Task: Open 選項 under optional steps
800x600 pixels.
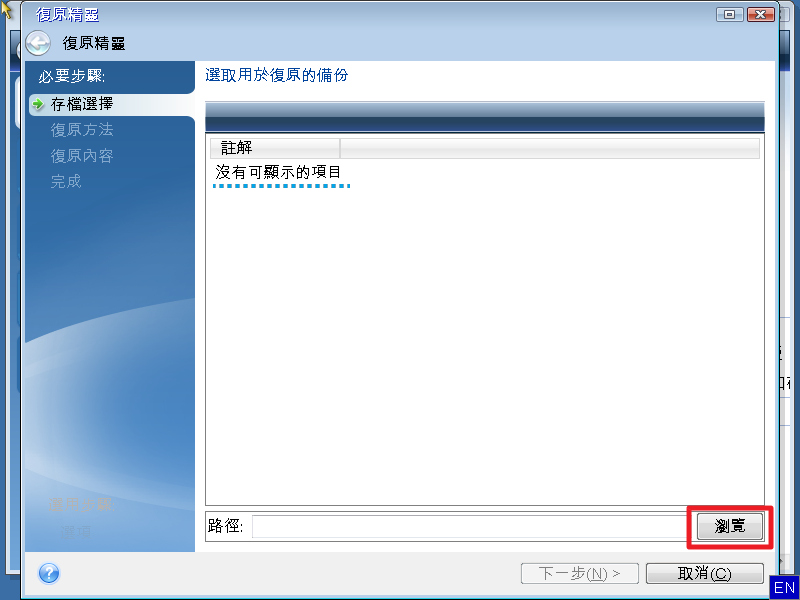Action: pyautogui.click(x=76, y=531)
